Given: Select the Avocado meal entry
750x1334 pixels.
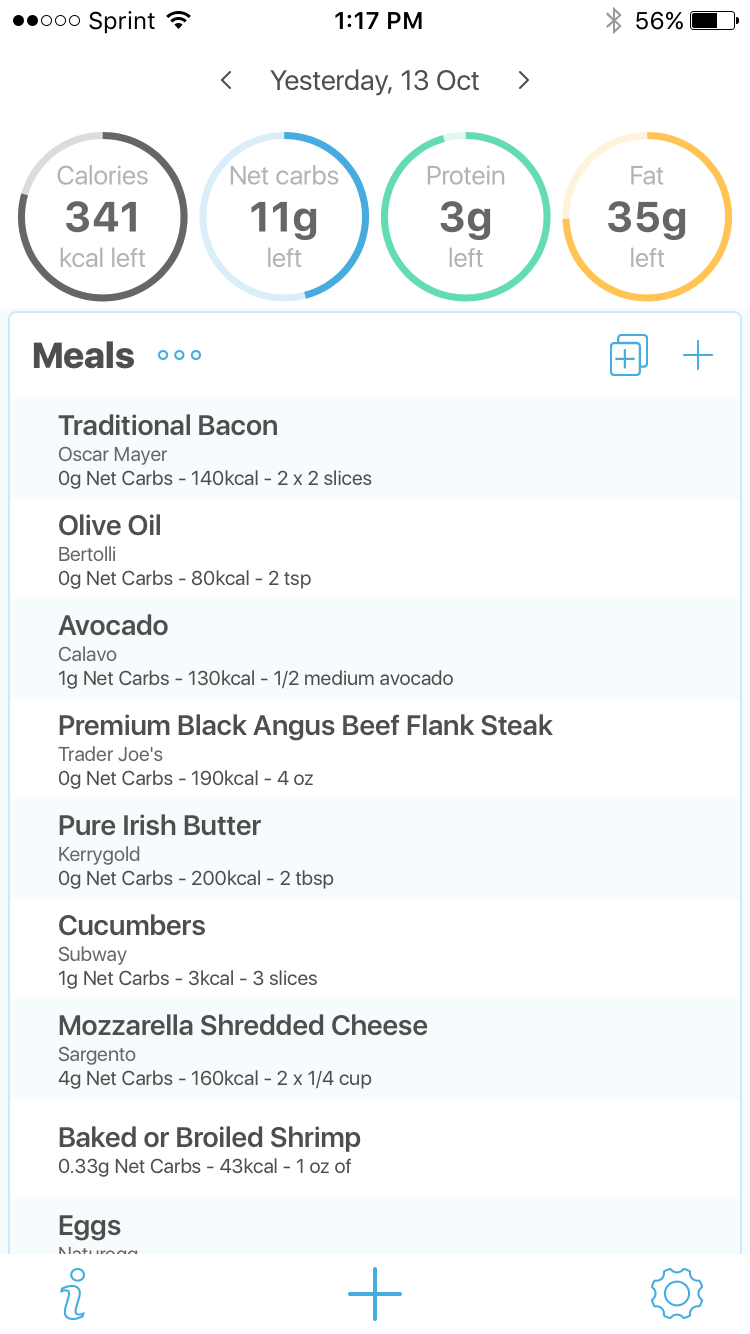Looking at the screenshot, I should tap(375, 650).
